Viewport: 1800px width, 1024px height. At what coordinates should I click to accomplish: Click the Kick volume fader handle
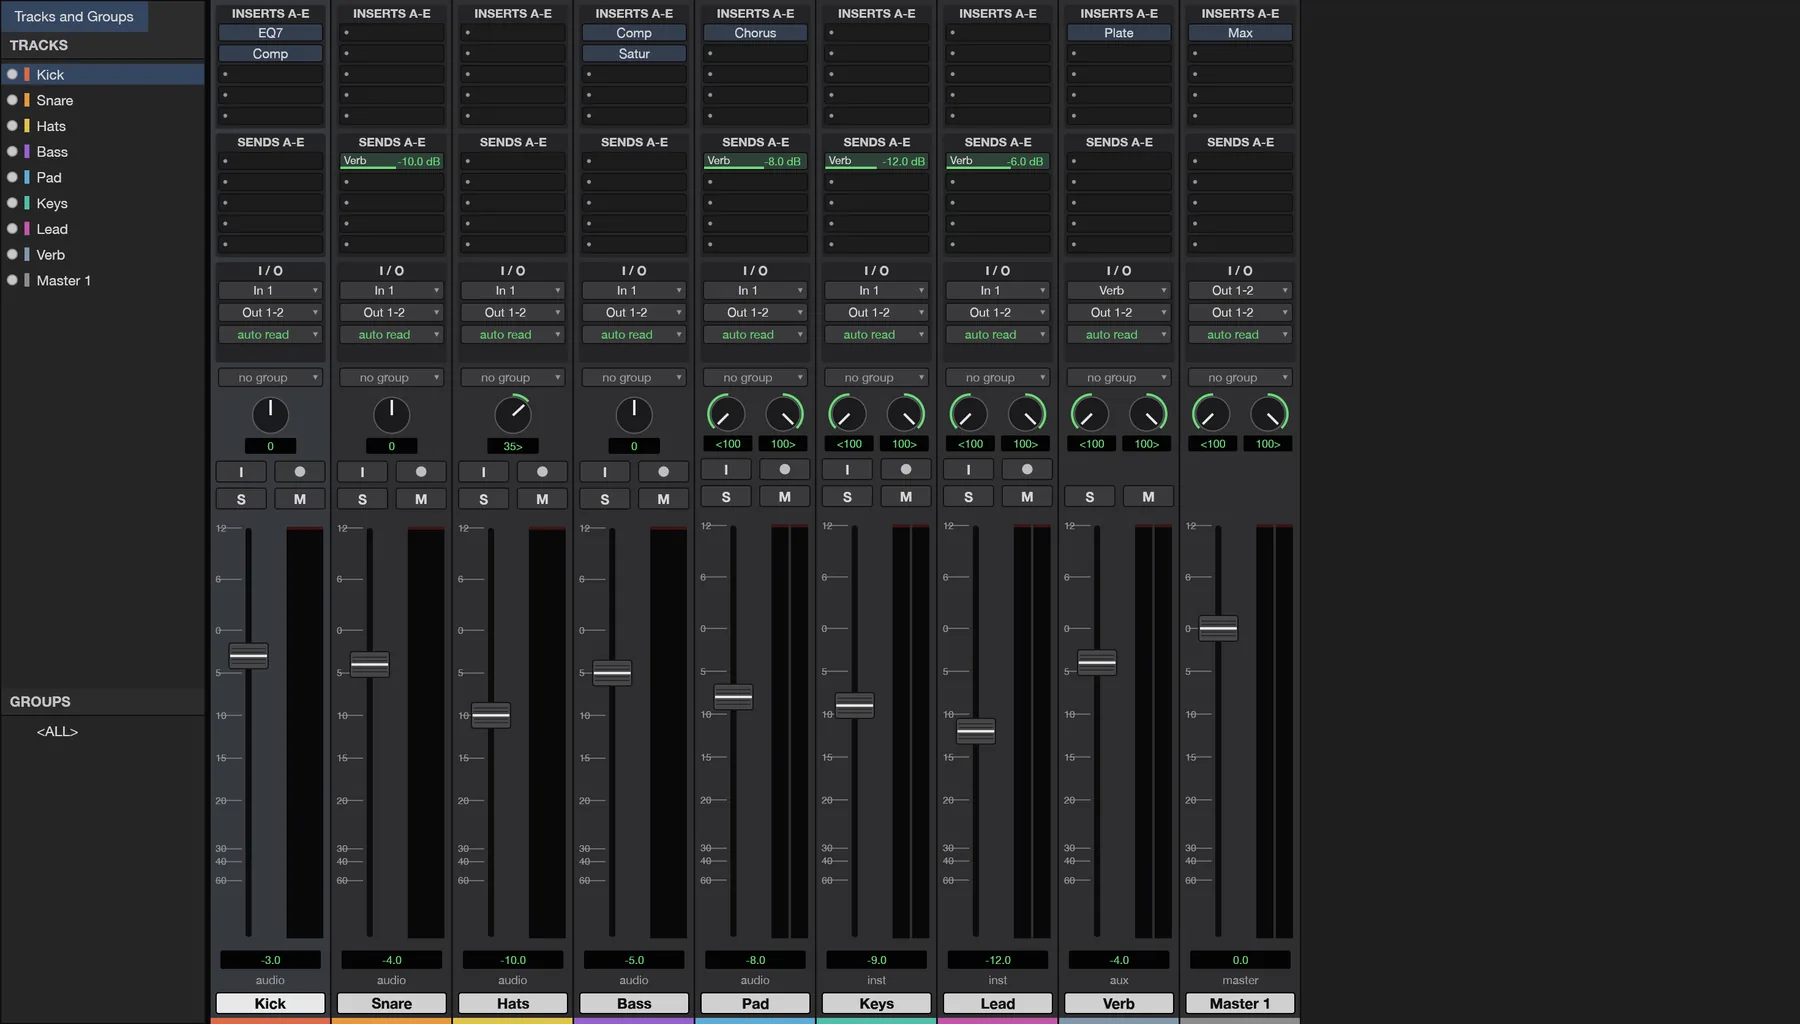[248, 655]
